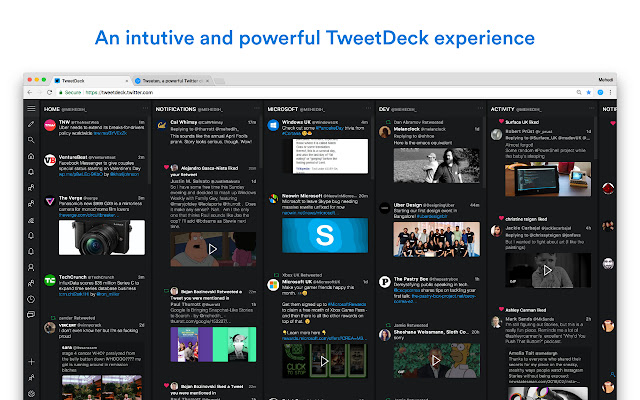Click the Cal Whitney name in Notifications

point(184,122)
